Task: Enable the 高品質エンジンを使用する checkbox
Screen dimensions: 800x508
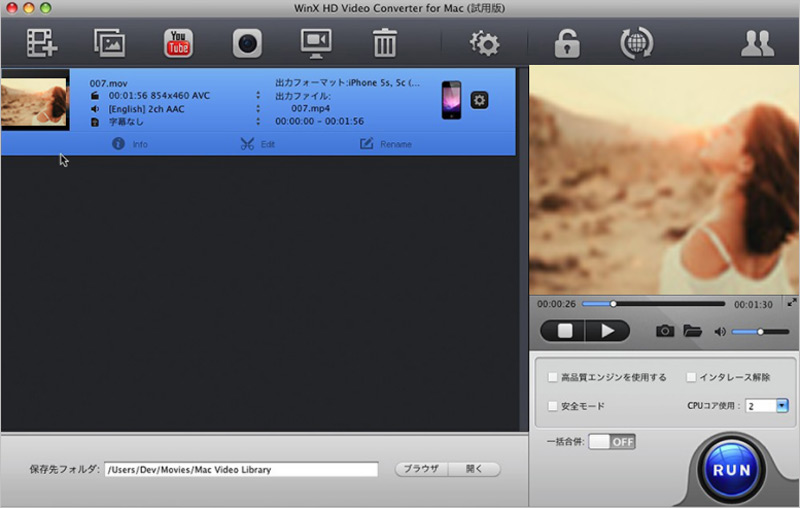Action: pos(553,378)
